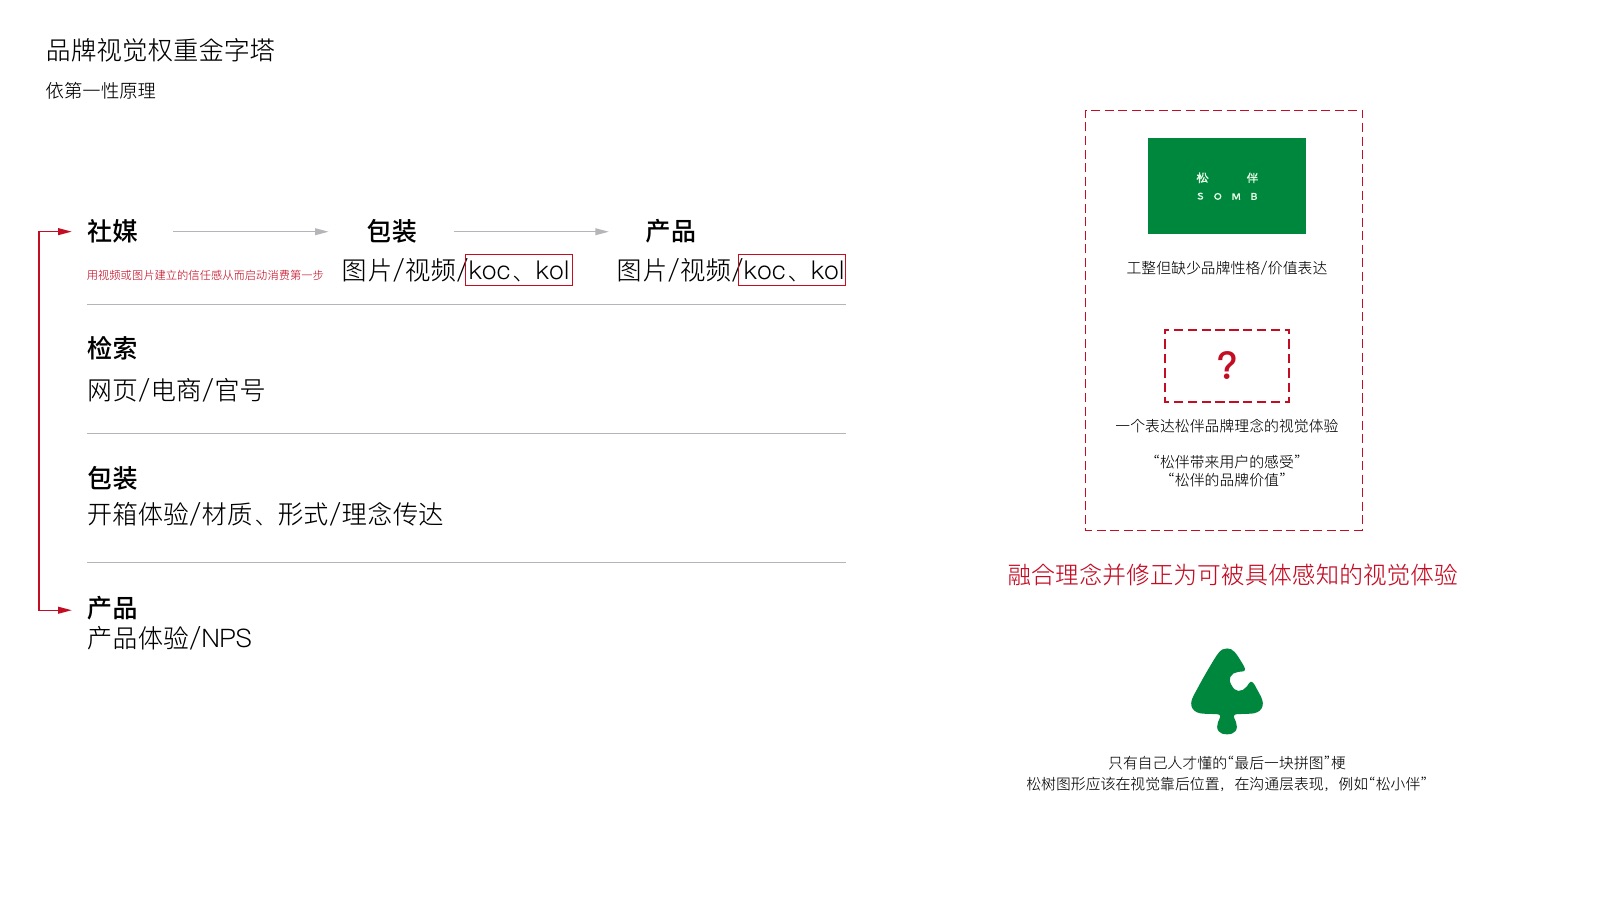Click the red question mark placeholder
Image resolution: width=1600 pixels, height=901 pixels.
pyautogui.click(x=1227, y=366)
